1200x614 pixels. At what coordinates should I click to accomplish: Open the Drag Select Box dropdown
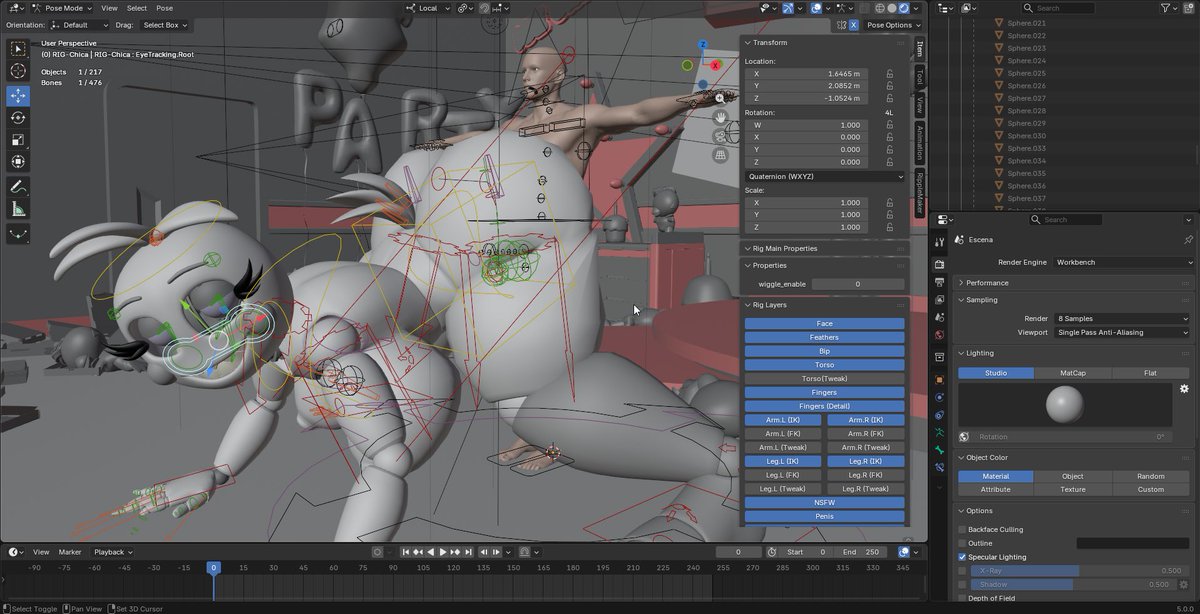point(164,25)
